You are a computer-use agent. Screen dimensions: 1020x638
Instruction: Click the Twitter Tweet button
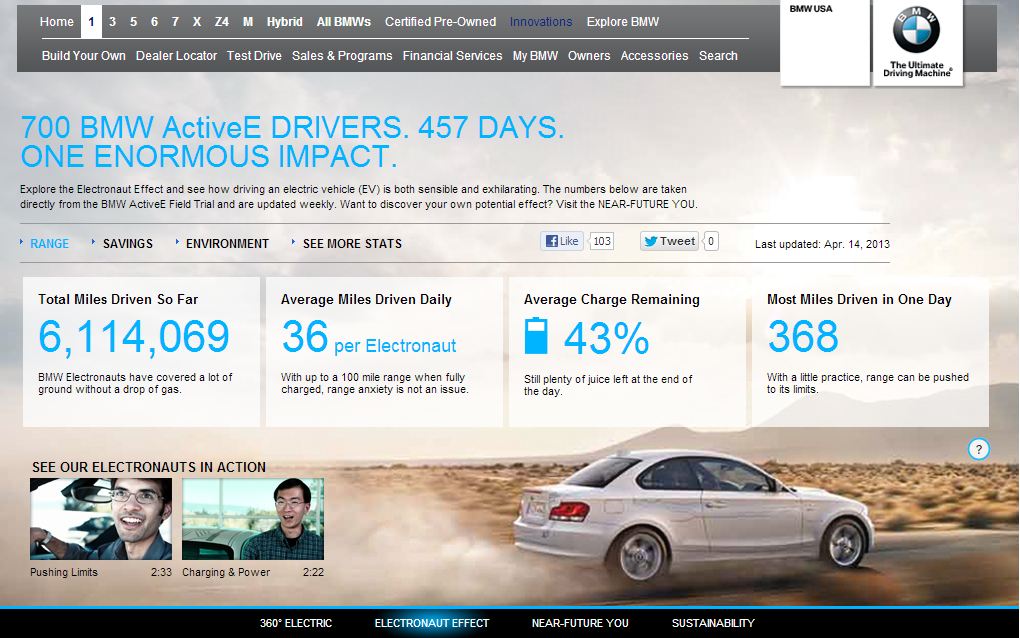(670, 241)
